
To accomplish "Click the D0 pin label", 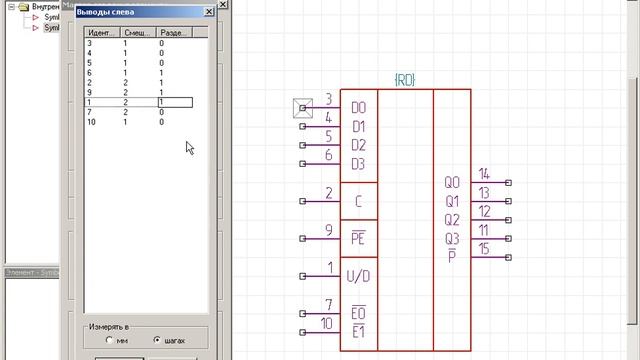I will (x=358, y=108).
